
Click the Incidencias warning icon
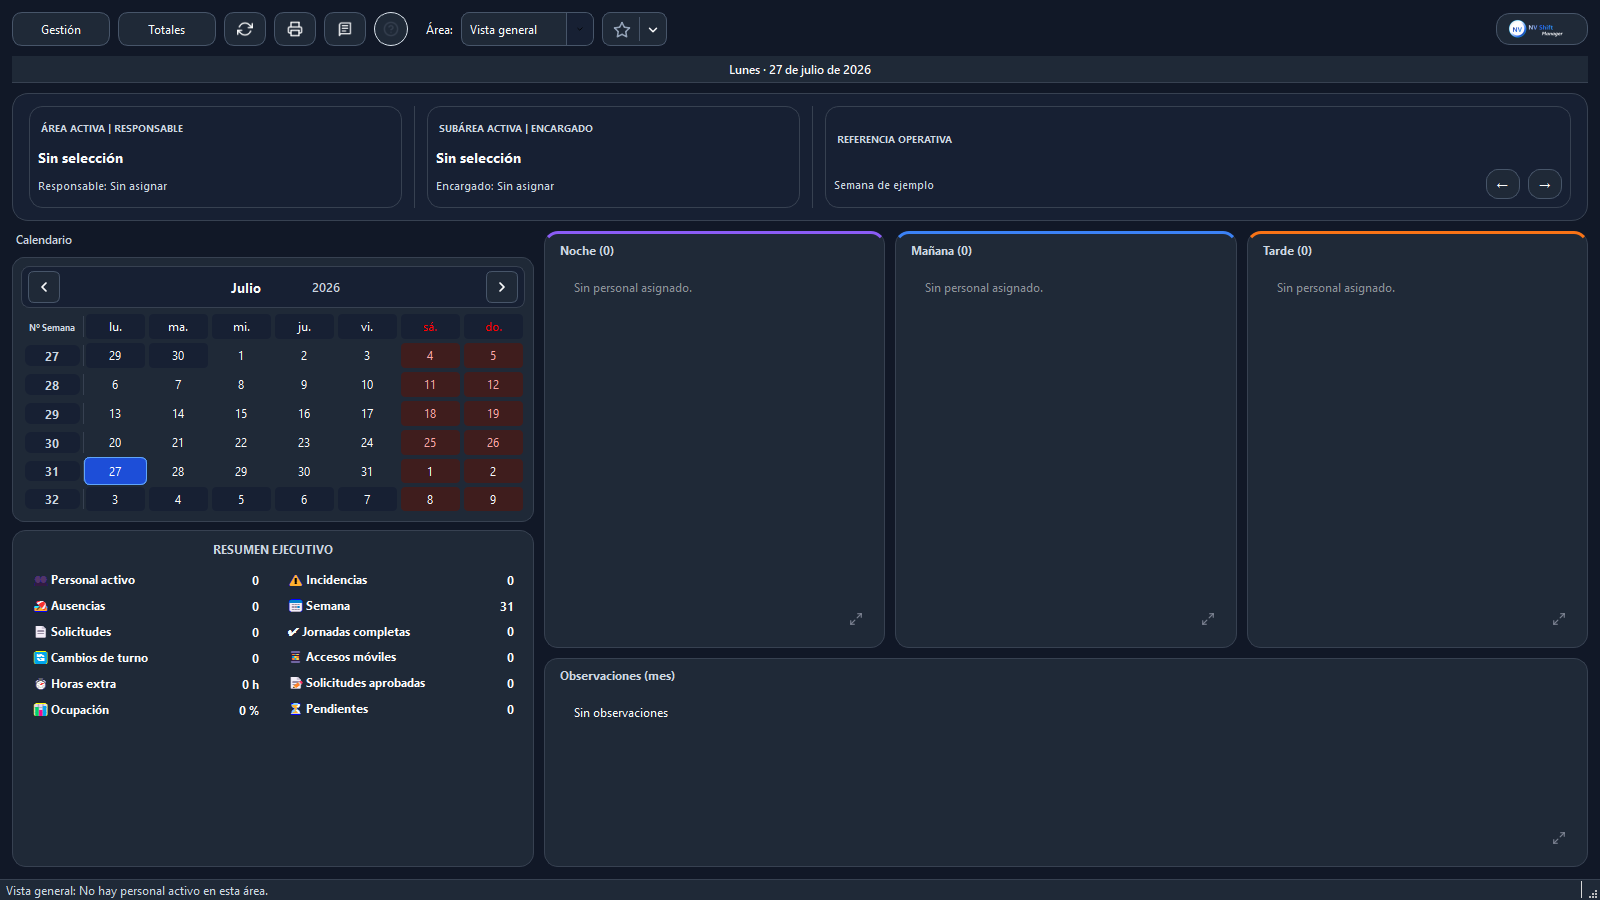296,580
